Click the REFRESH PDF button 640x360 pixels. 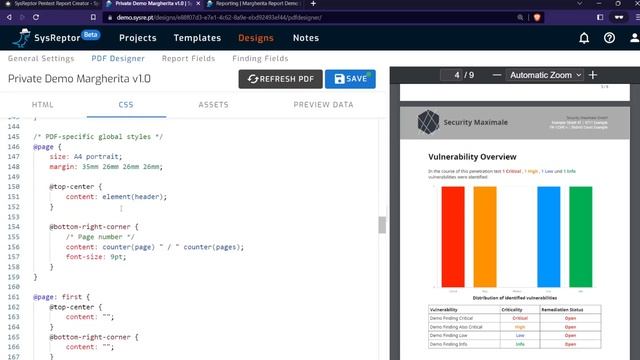(x=280, y=79)
